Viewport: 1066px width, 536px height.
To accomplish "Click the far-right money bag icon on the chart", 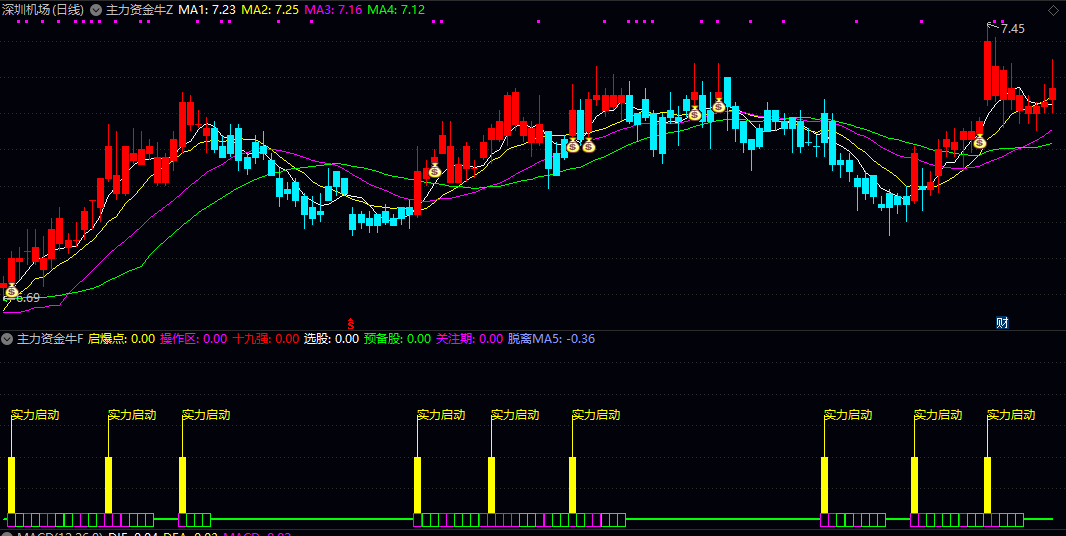I will coord(980,142).
